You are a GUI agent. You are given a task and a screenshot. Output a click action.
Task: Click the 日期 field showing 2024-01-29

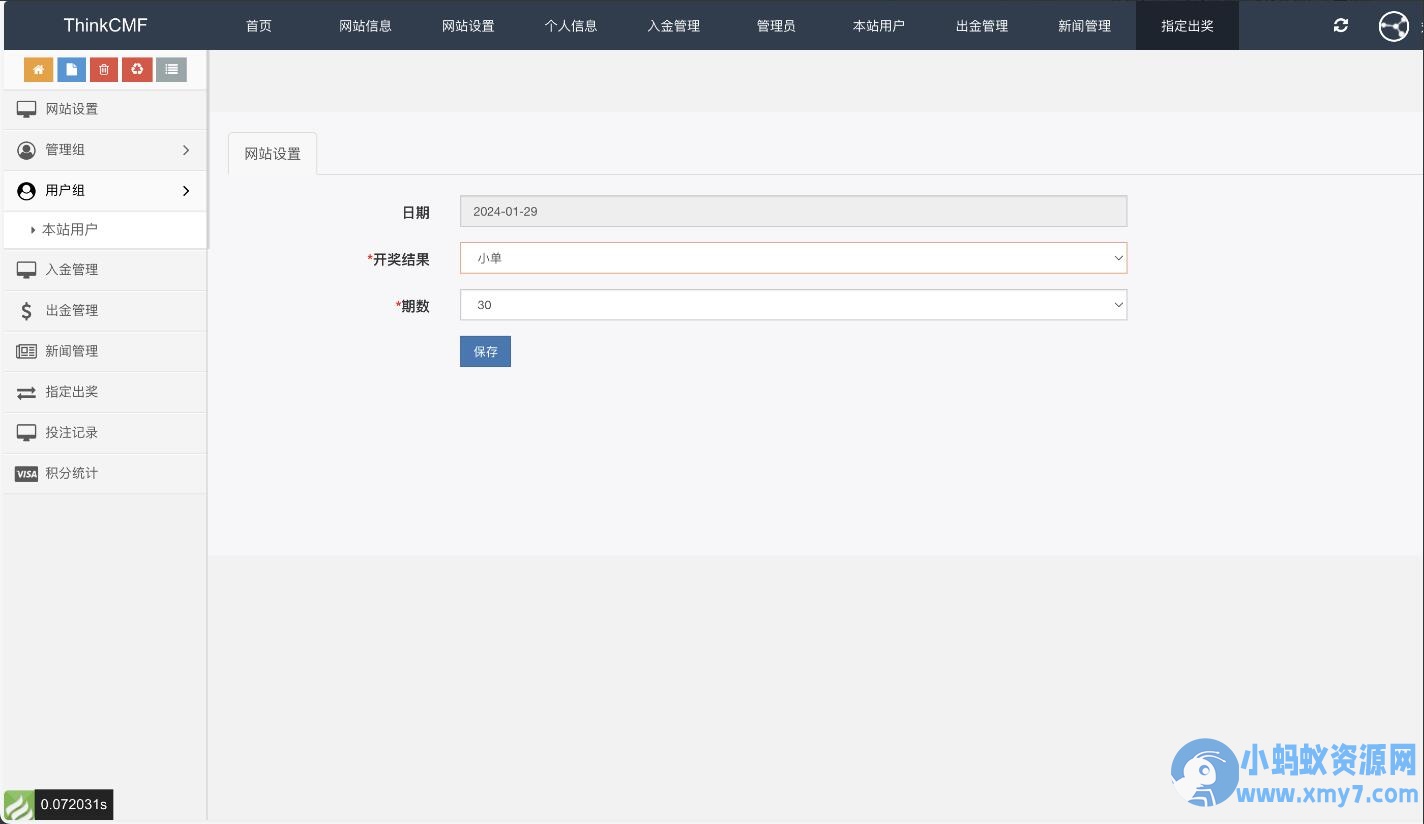793,211
